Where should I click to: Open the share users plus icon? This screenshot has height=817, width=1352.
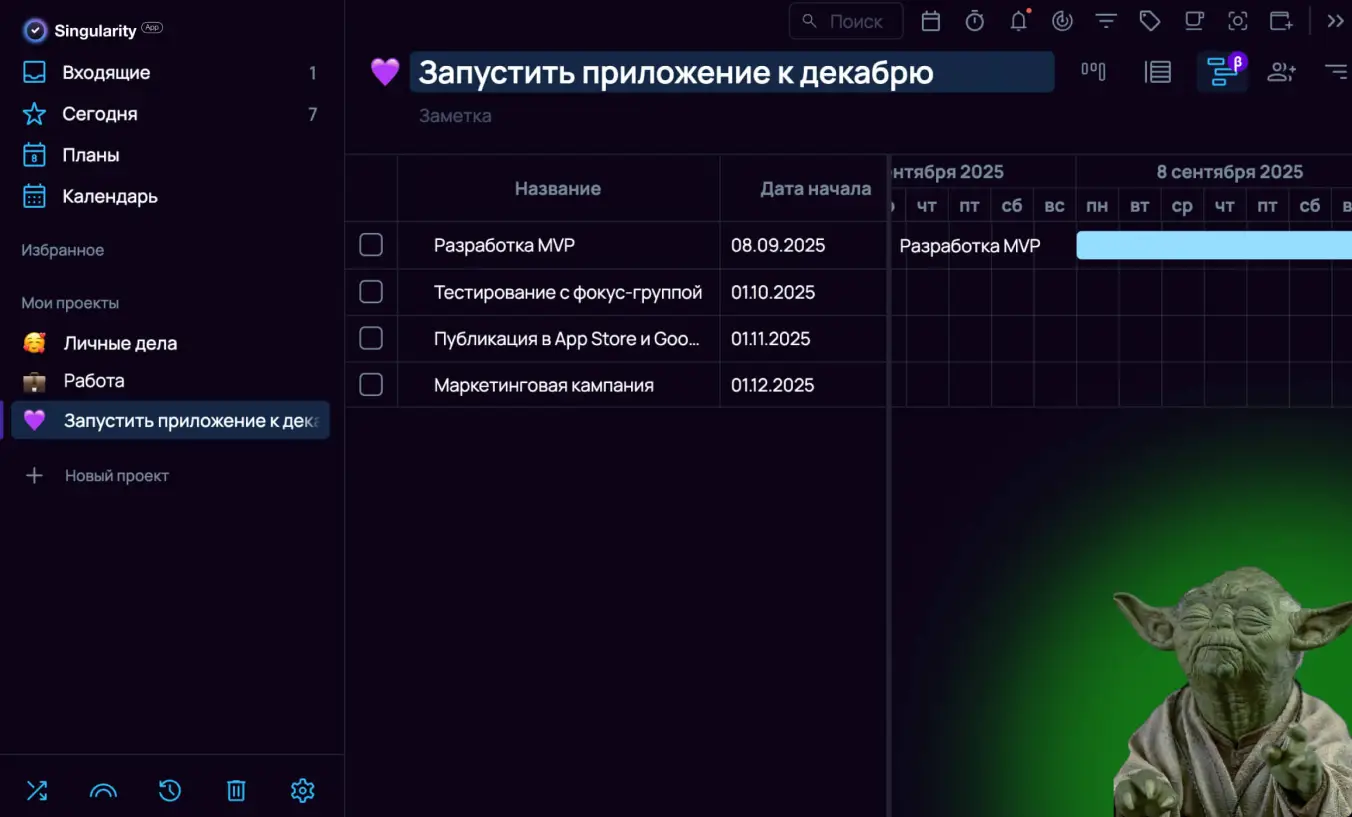1281,71
